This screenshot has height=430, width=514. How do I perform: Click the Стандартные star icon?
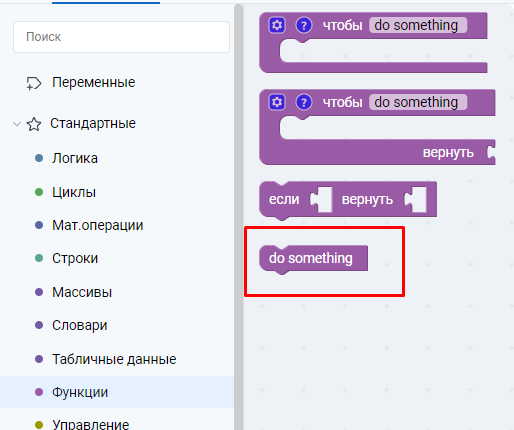coord(34,124)
